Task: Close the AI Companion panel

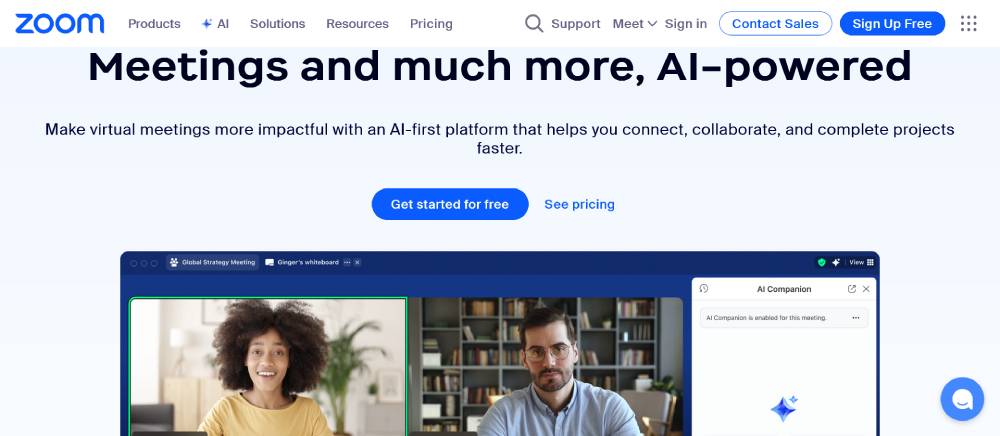Action: coord(866,289)
